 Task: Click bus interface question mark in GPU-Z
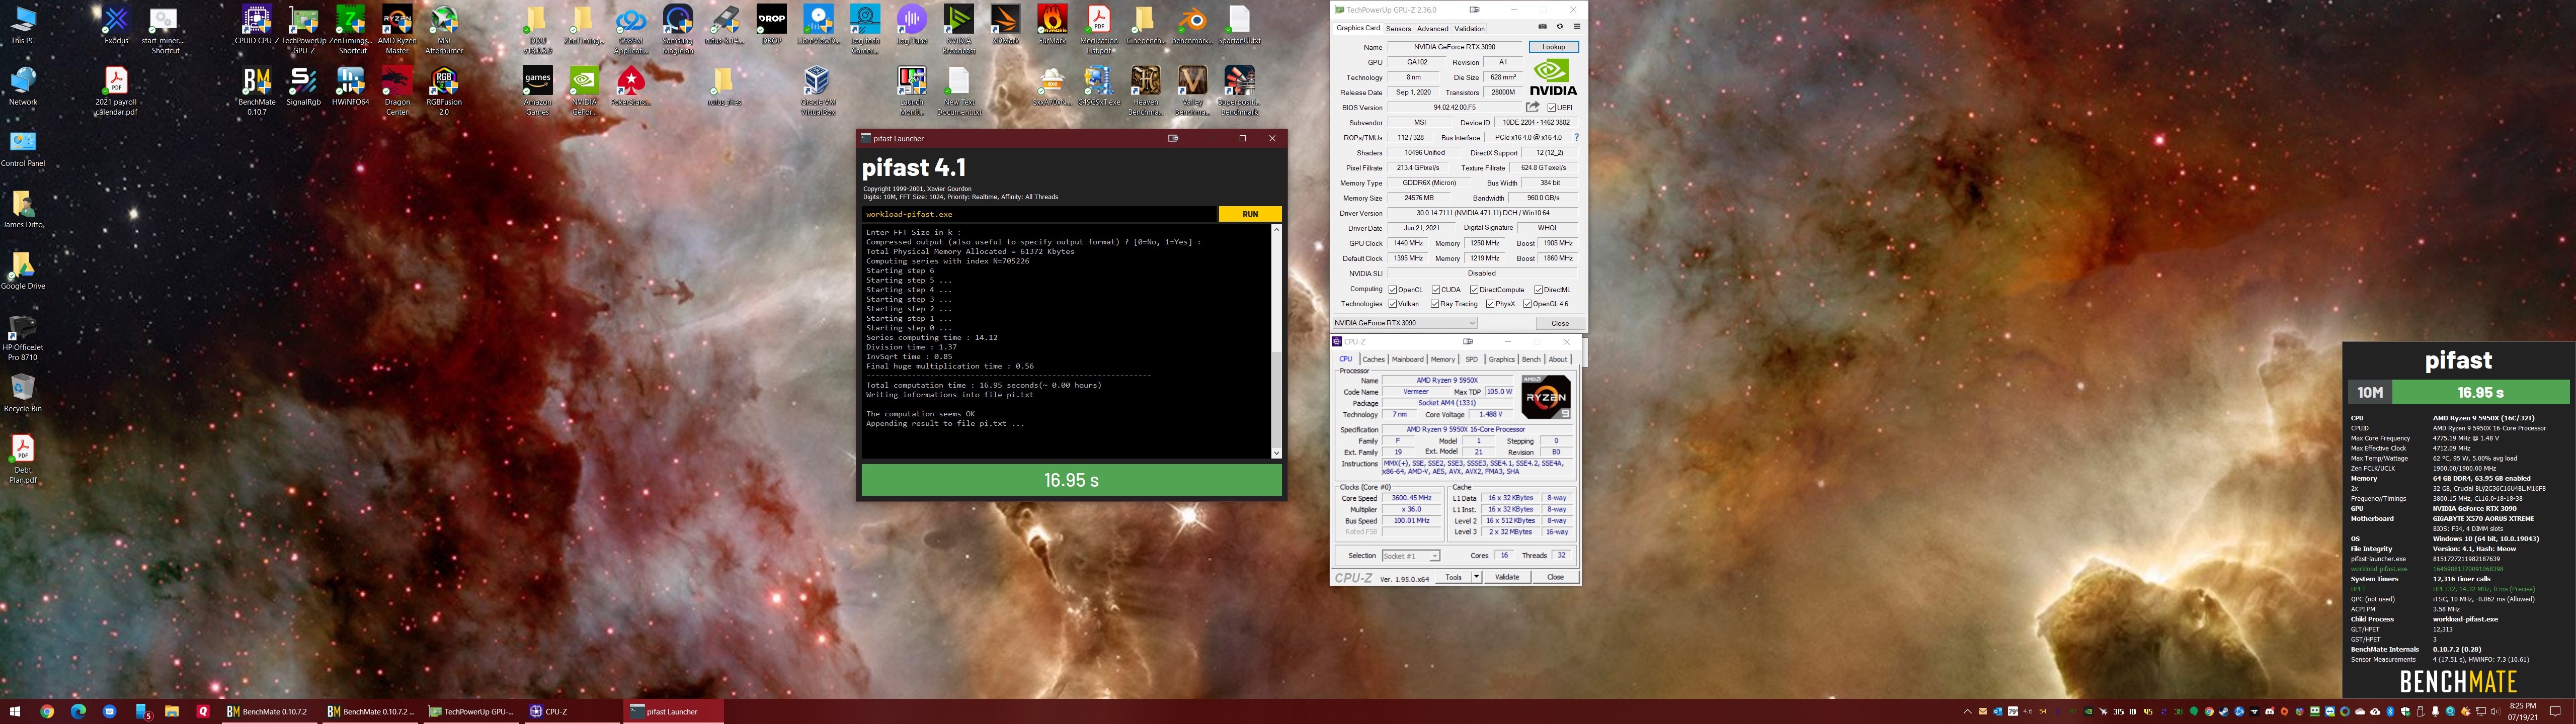(1576, 138)
